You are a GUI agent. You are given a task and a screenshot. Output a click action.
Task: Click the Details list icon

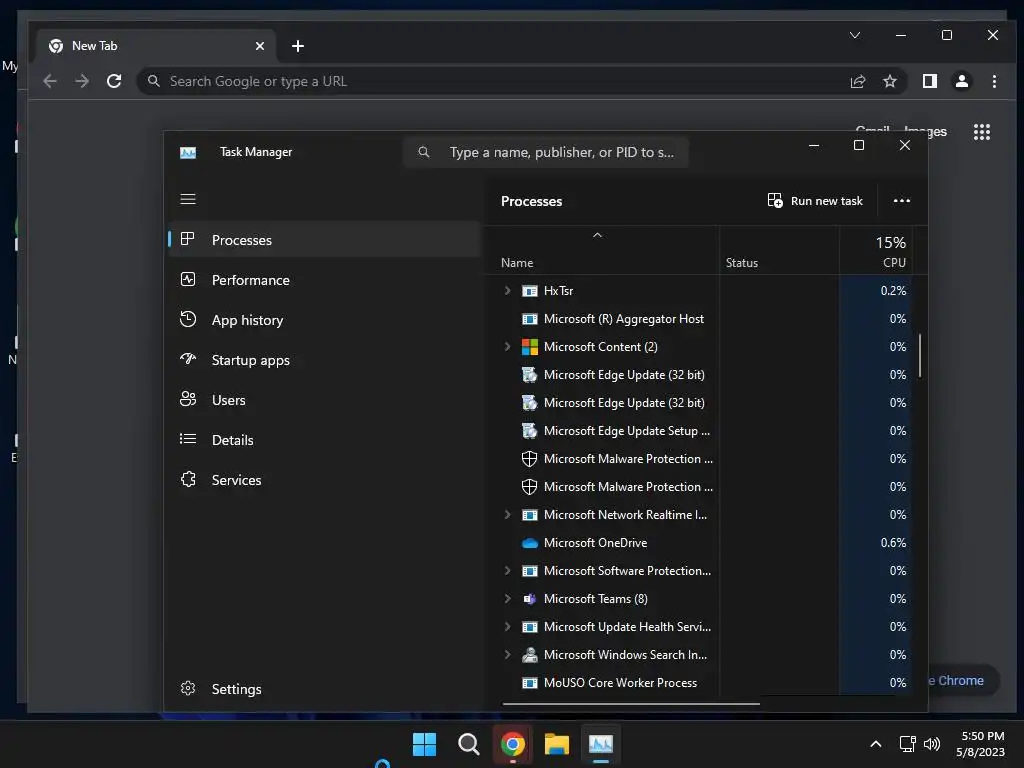coord(187,439)
